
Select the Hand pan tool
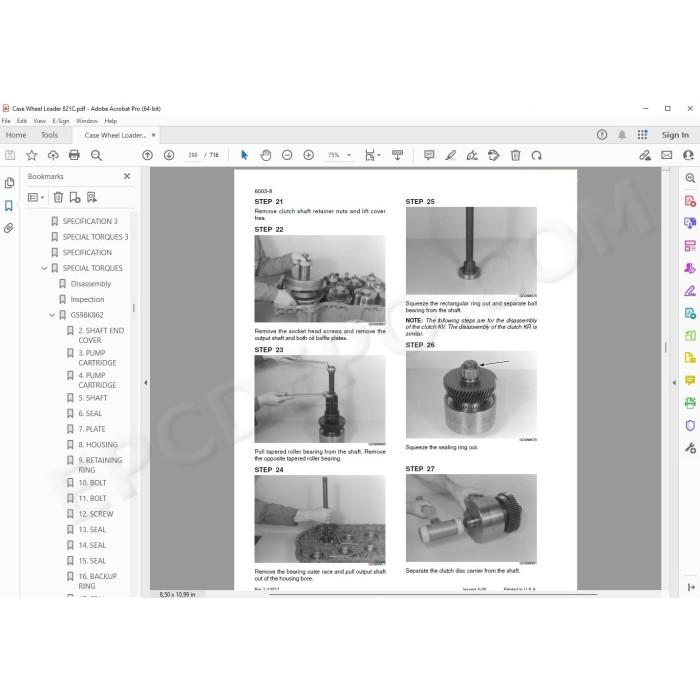pos(266,155)
